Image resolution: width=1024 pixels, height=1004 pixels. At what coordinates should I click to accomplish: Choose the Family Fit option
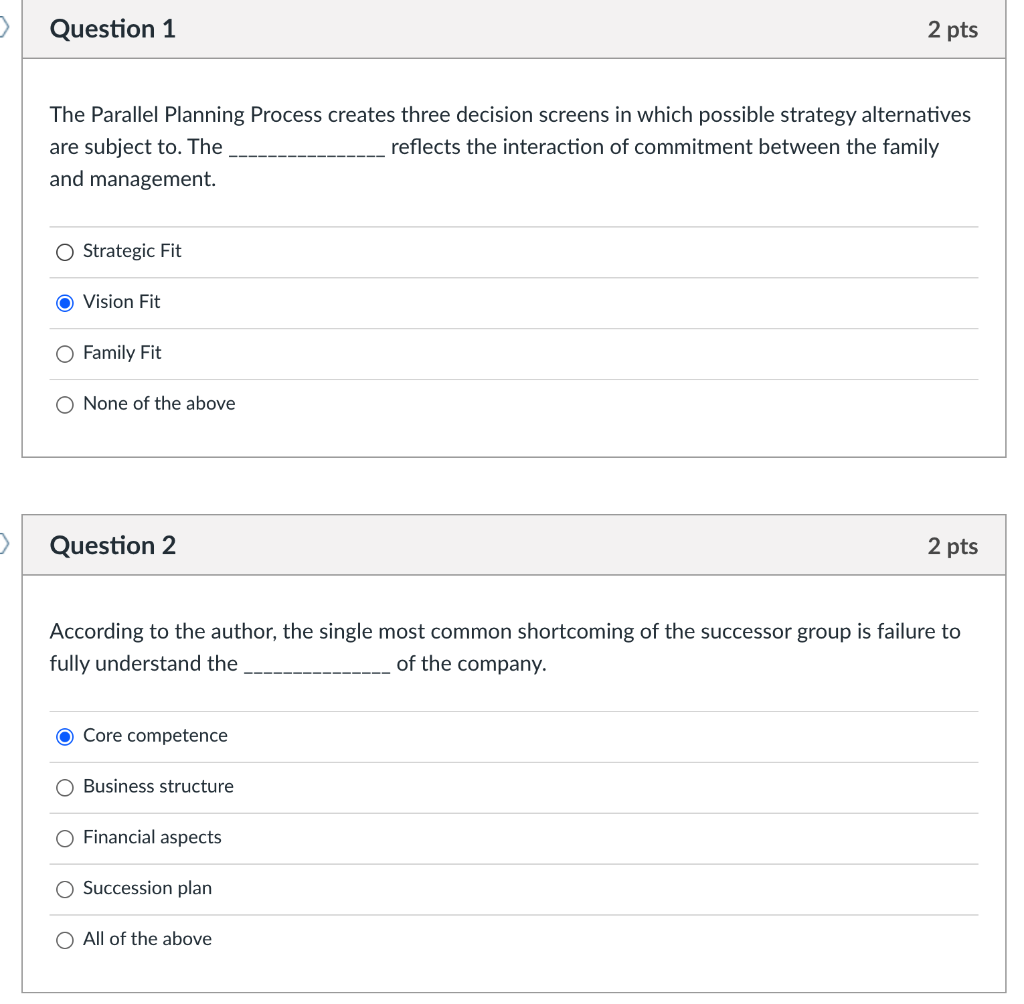[x=64, y=353]
